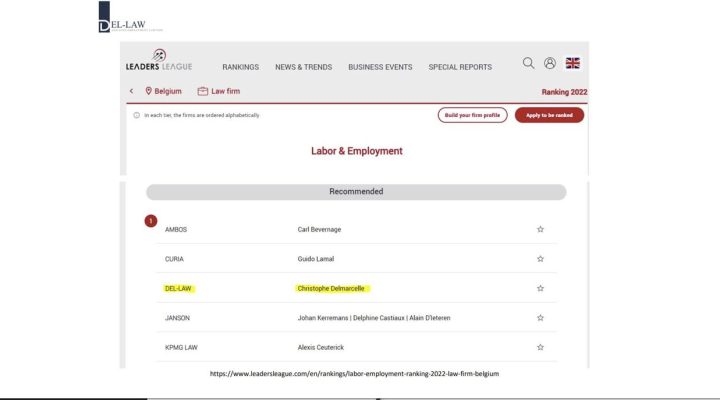Click Apply to be ranked button
The image size is (720, 400).
coord(549,115)
